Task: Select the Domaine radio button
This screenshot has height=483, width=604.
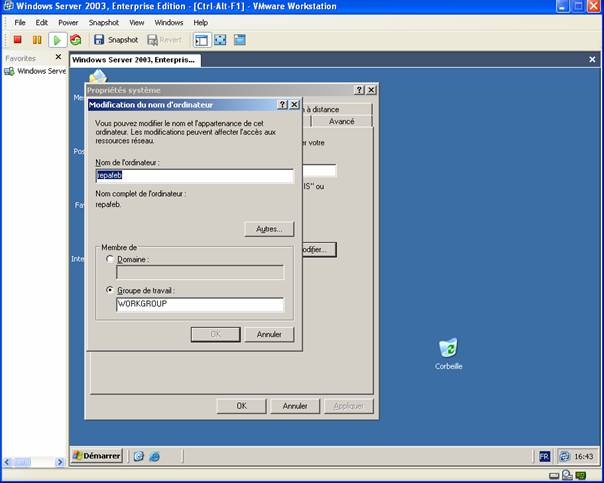Action: tap(110, 259)
